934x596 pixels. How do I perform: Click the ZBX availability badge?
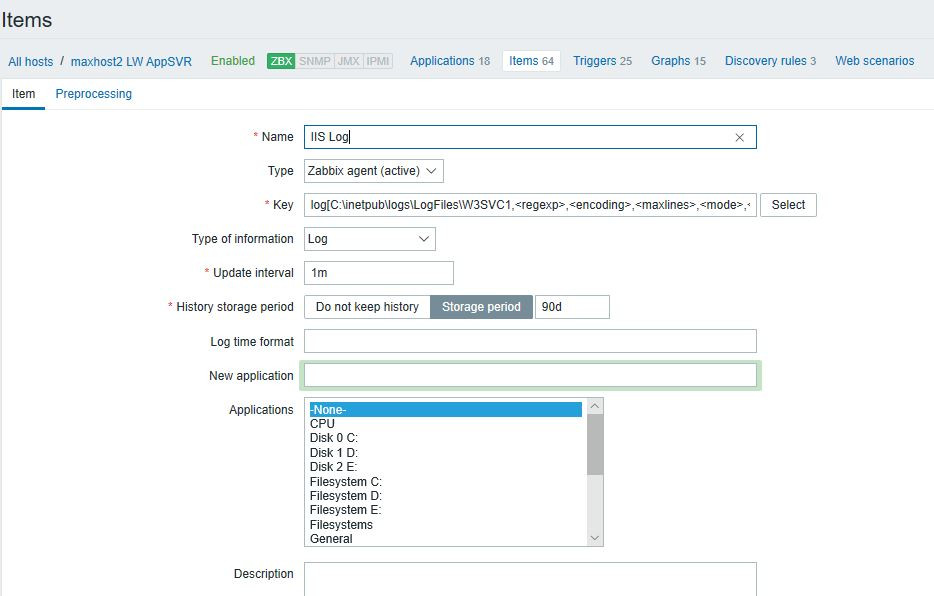pos(281,61)
